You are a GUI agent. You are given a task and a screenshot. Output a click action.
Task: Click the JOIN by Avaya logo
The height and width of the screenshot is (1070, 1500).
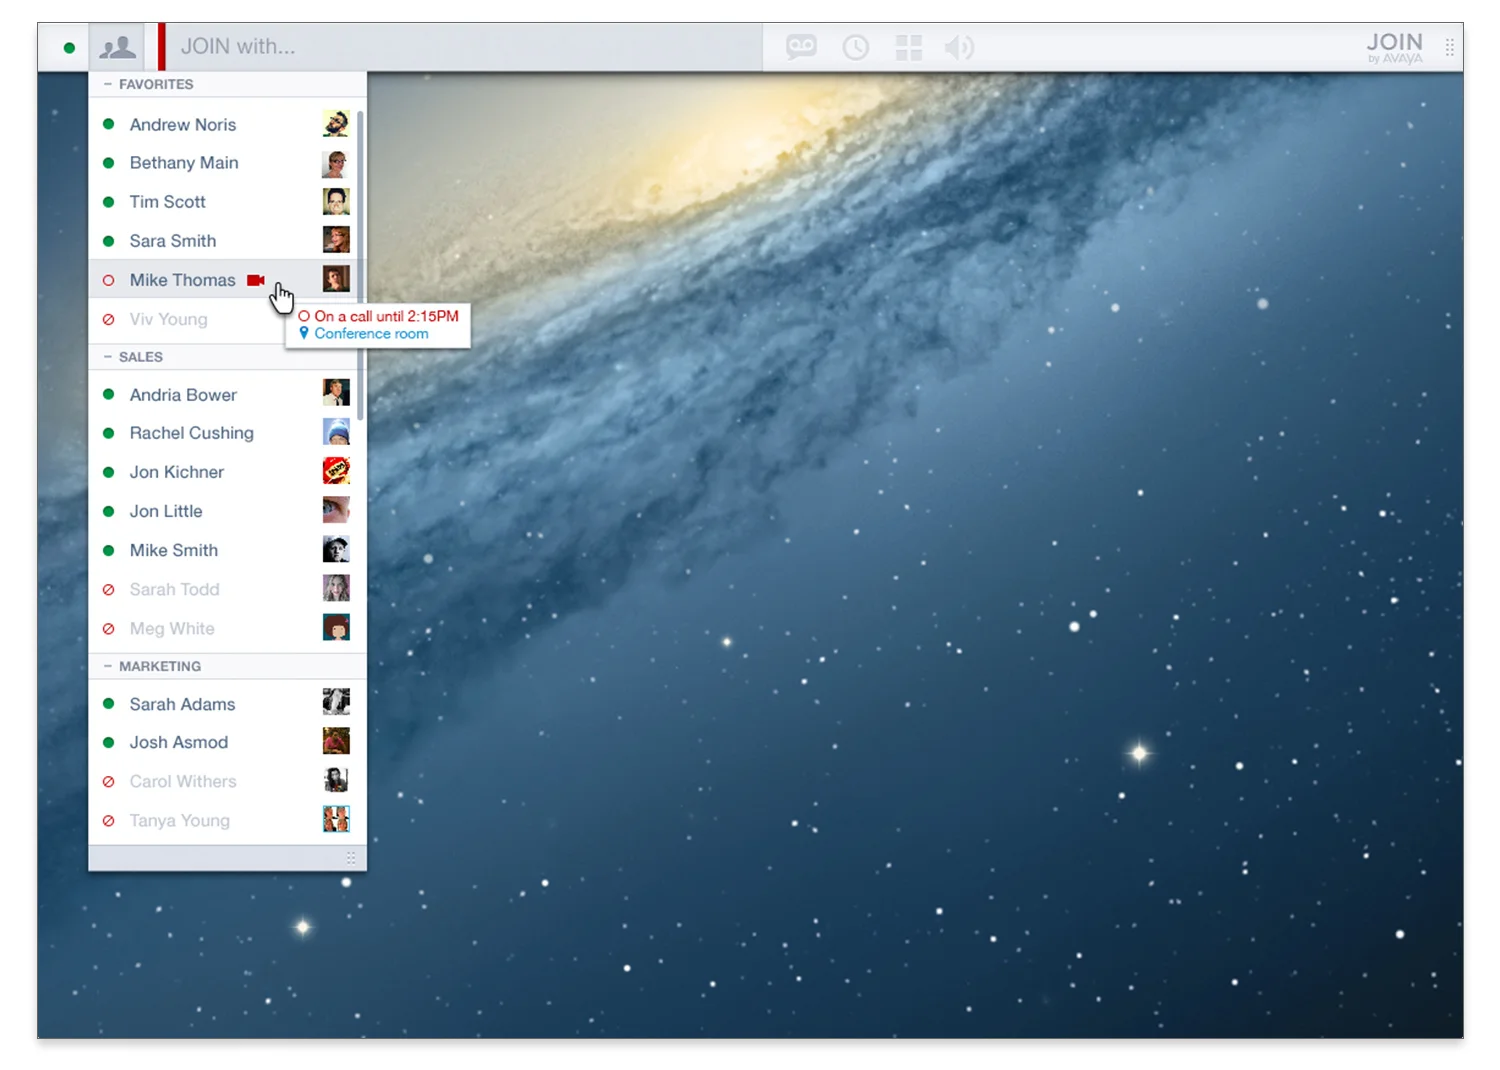(x=1394, y=47)
